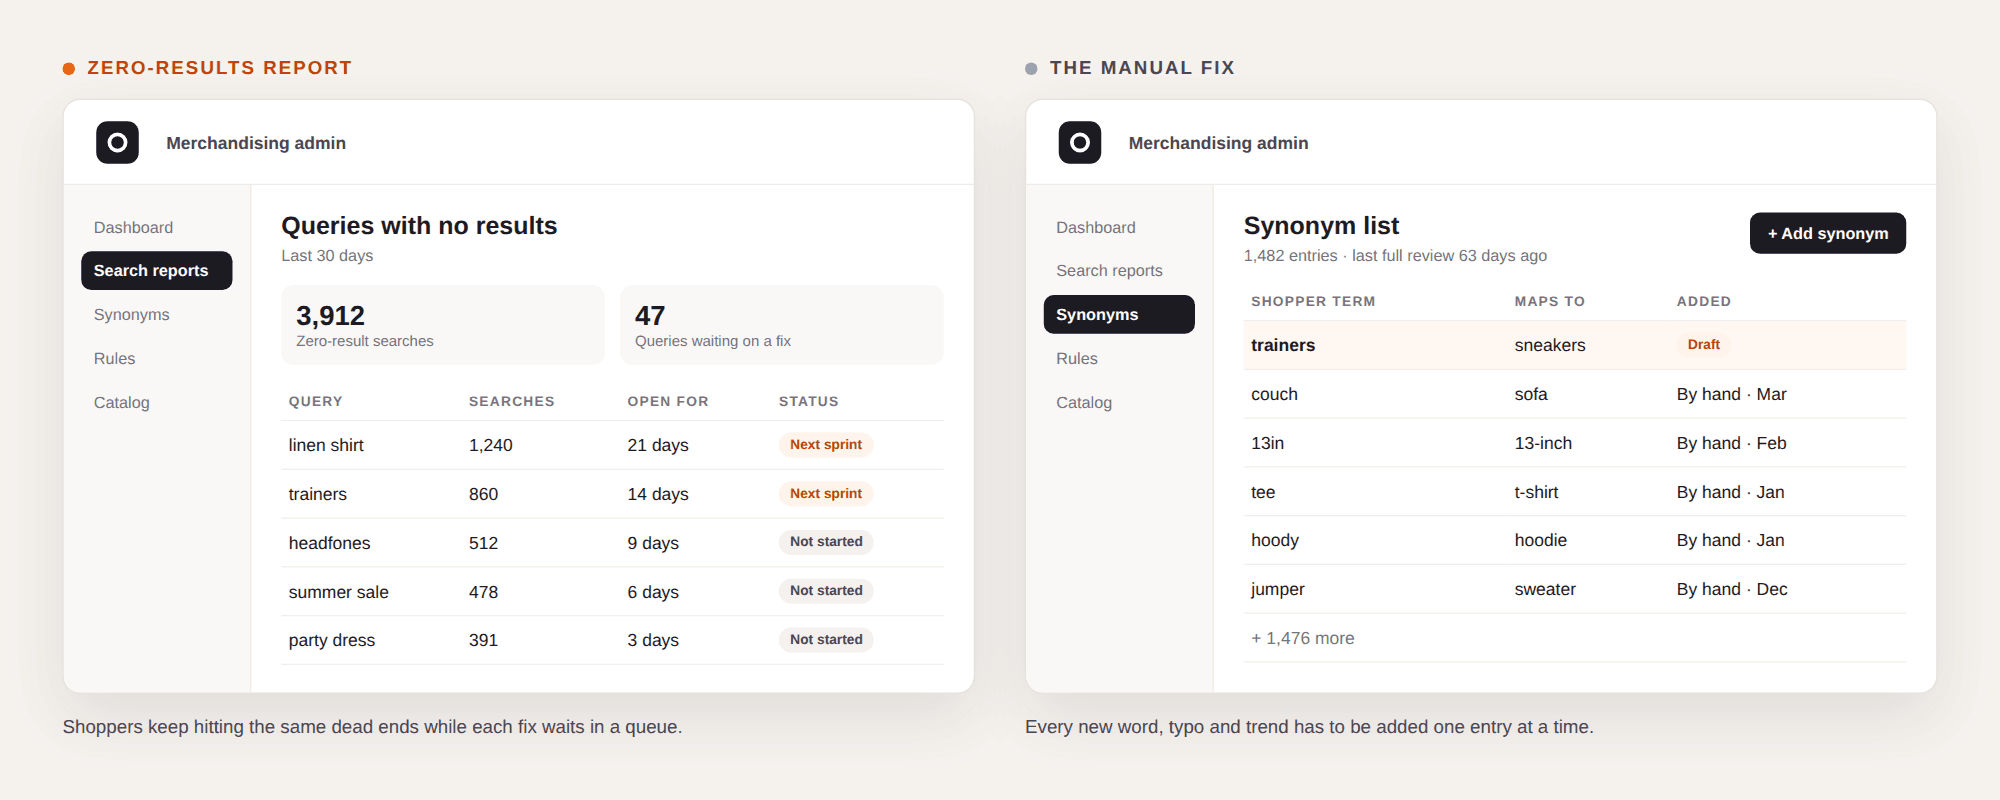Select Synonyms in the Manual Fix sidebar
This screenshot has height=800, width=2000.
(x=1119, y=314)
